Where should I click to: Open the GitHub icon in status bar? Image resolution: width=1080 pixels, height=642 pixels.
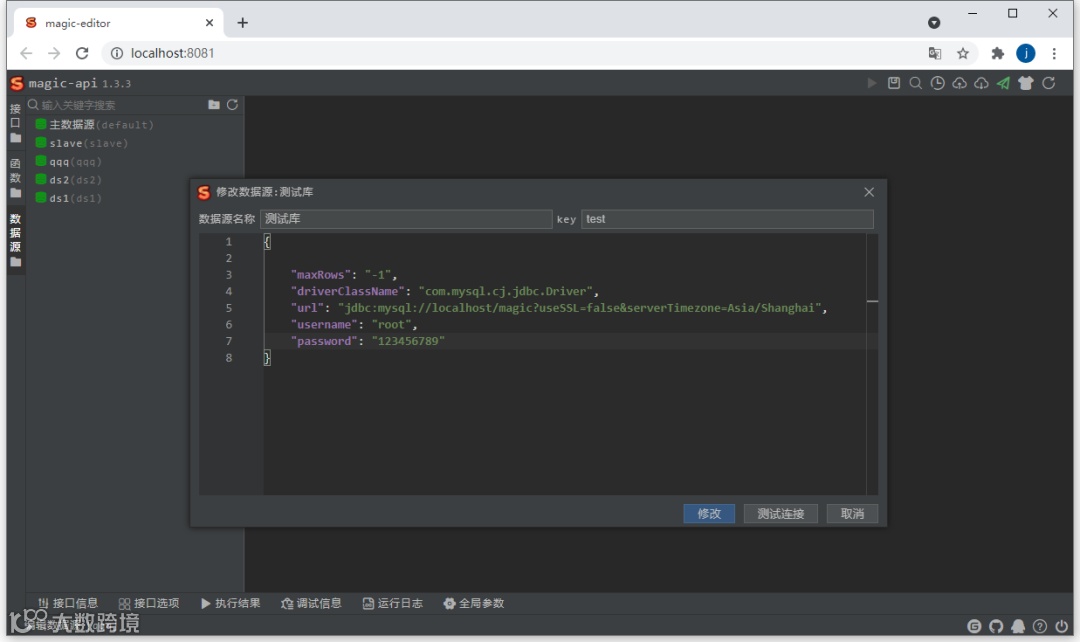pyautogui.click(x=996, y=626)
